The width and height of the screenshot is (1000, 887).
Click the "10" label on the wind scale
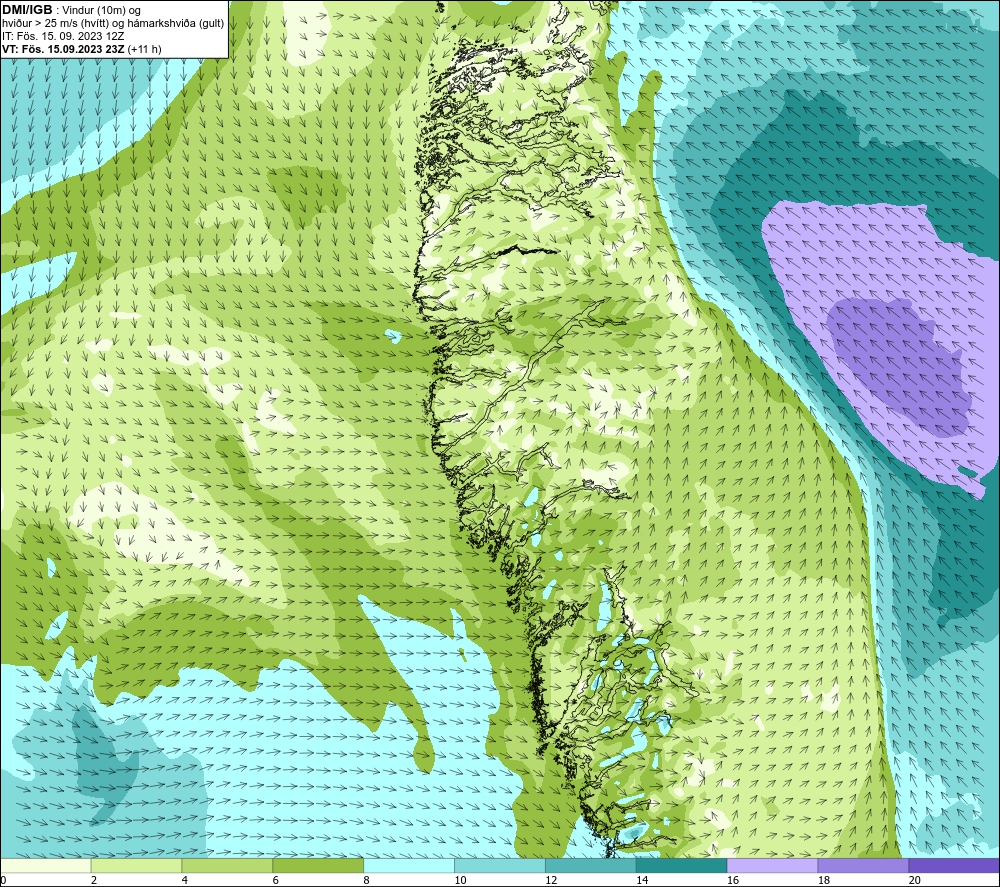pos(460,881)
